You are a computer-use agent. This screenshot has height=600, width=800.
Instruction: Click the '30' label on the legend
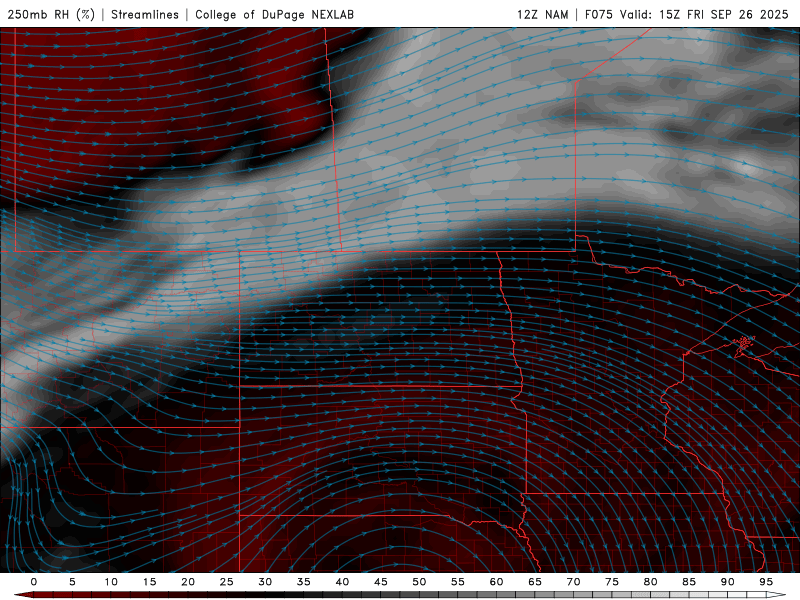coord(265,582)
